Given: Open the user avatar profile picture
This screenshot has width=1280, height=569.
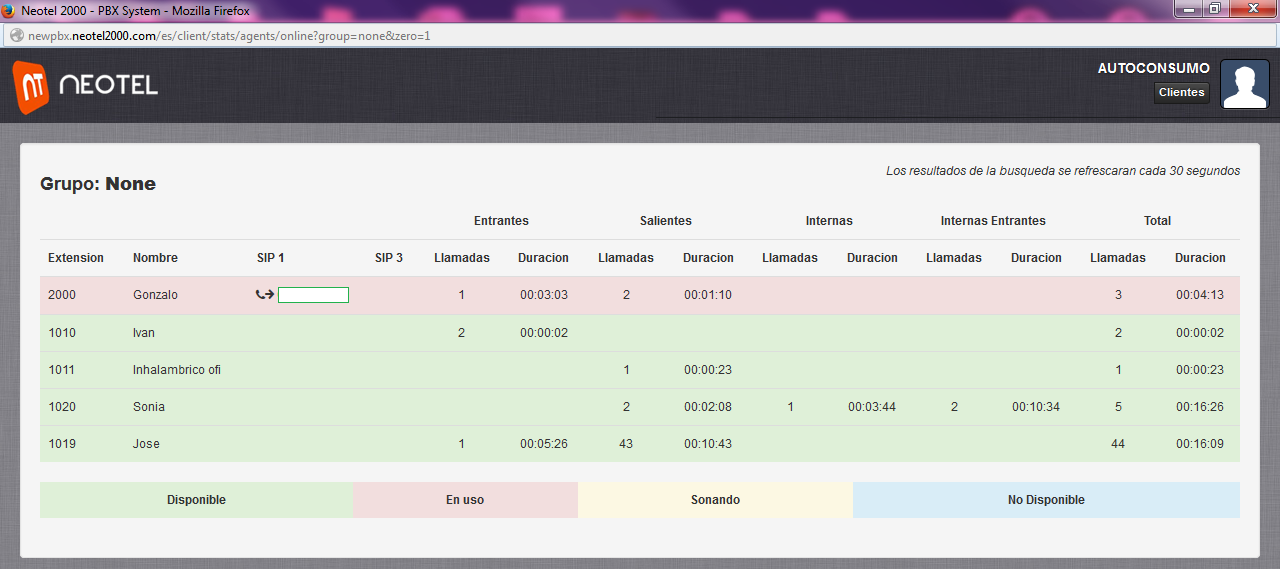Looking at the screenshot, I should click(x=1244, y=85).
